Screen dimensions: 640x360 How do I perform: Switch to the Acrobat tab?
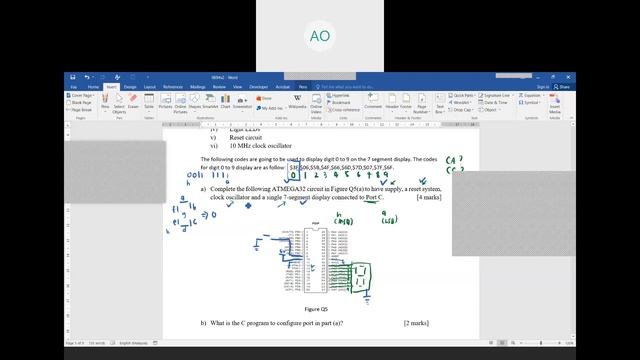282,87
